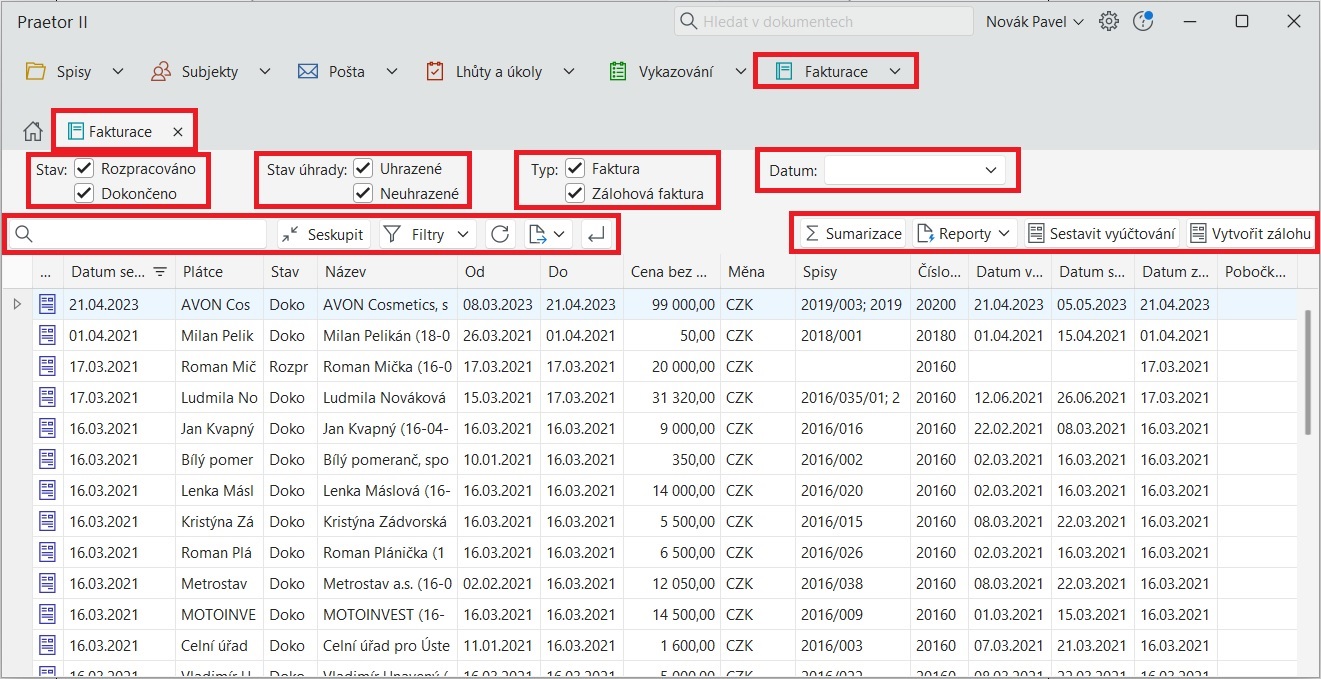The image size is (1321, 679).
Task: Click the vertical scrollbar of the table
Action: [1309, 370]
